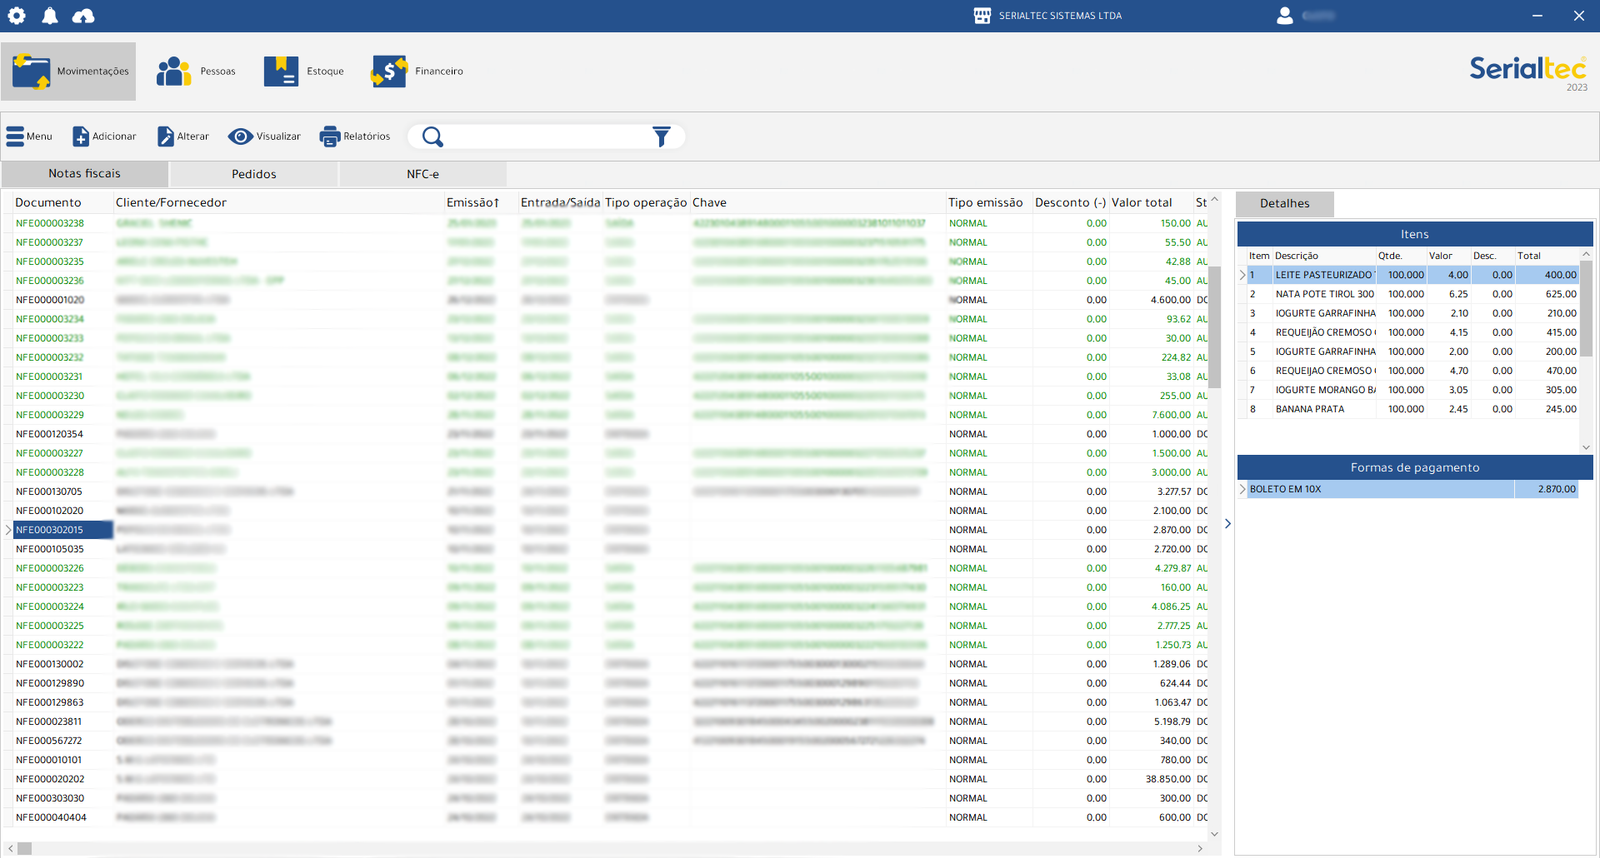Viewport: 1600px width, 858px height.
Task: Select document NFE000040404
Action: coord(50,817)
